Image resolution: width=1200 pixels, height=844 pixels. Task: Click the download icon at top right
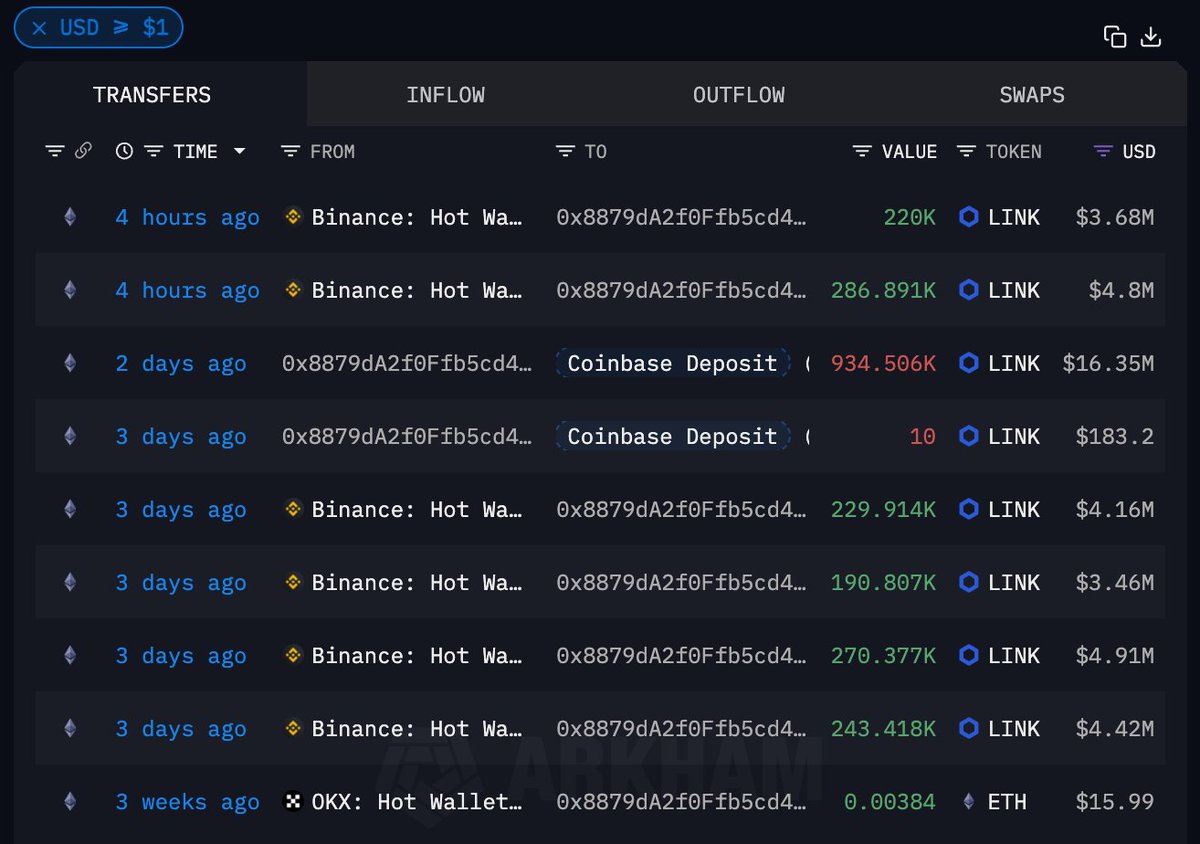pyautogui.click(x=1151, y=37)
